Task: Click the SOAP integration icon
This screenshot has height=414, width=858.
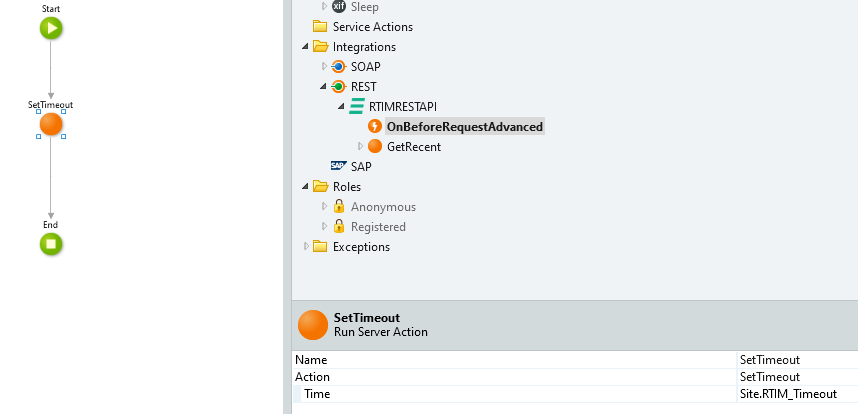Action: [x=338, y=67]
